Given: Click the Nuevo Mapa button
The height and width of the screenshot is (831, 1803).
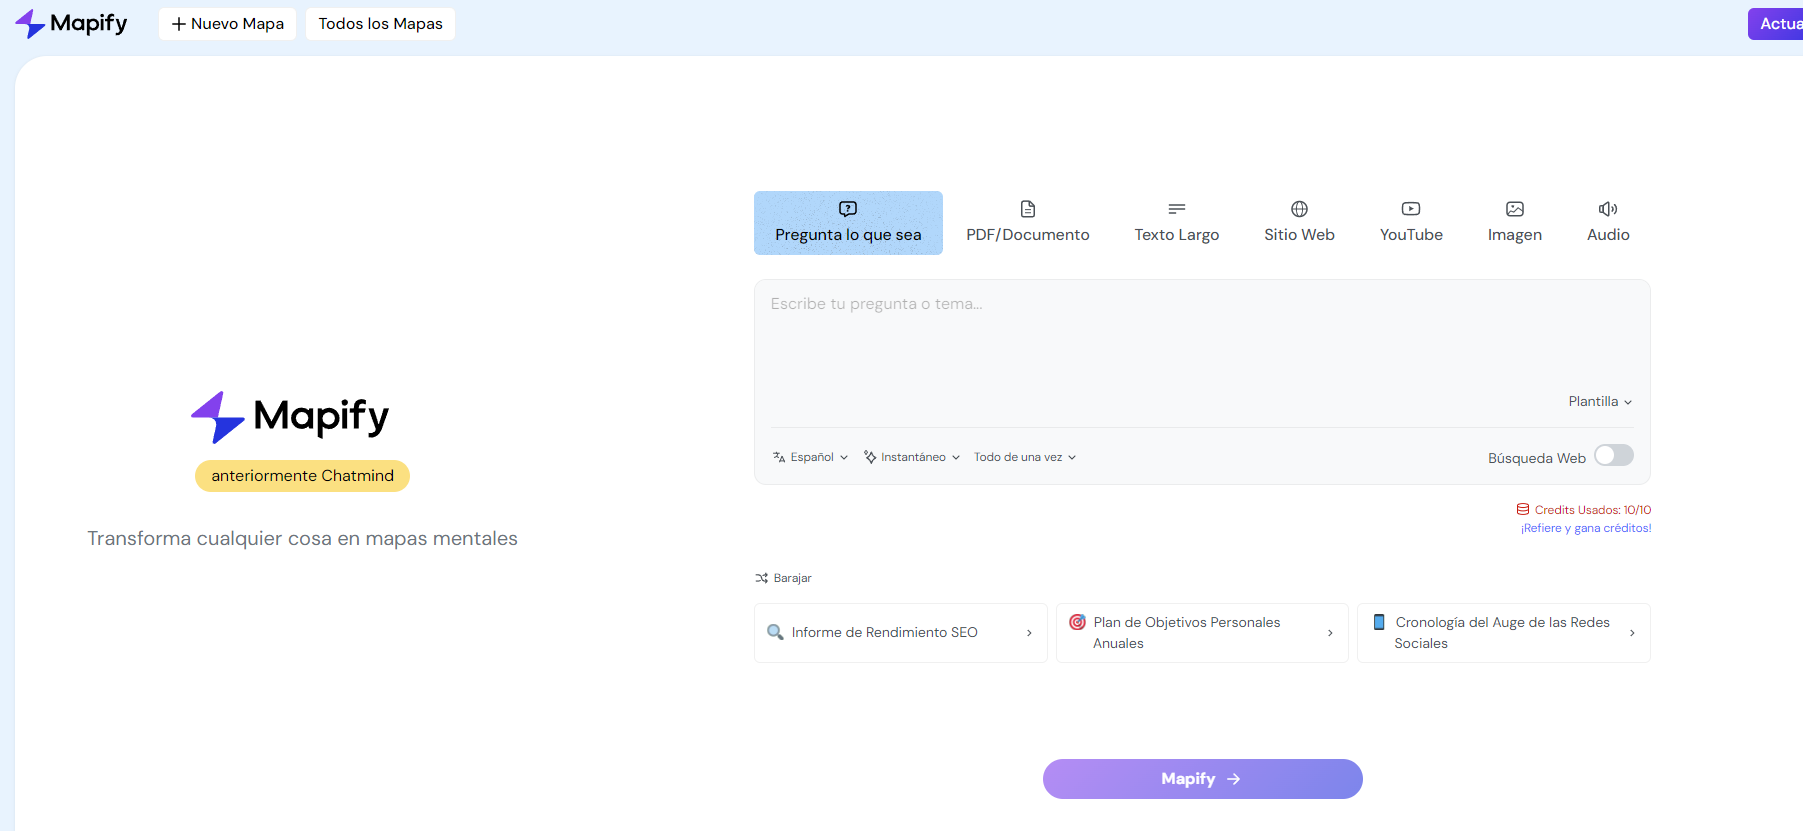Looking at the screenshot, I should [227, 24].
